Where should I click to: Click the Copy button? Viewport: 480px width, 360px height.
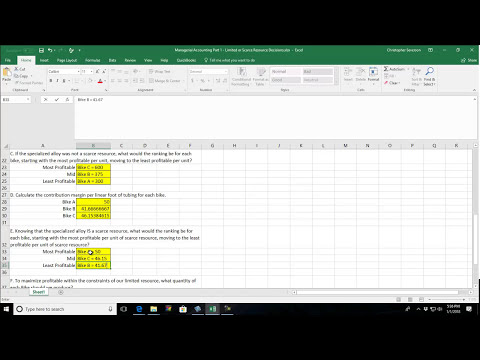pyautogui.click(x=22, y=76)
